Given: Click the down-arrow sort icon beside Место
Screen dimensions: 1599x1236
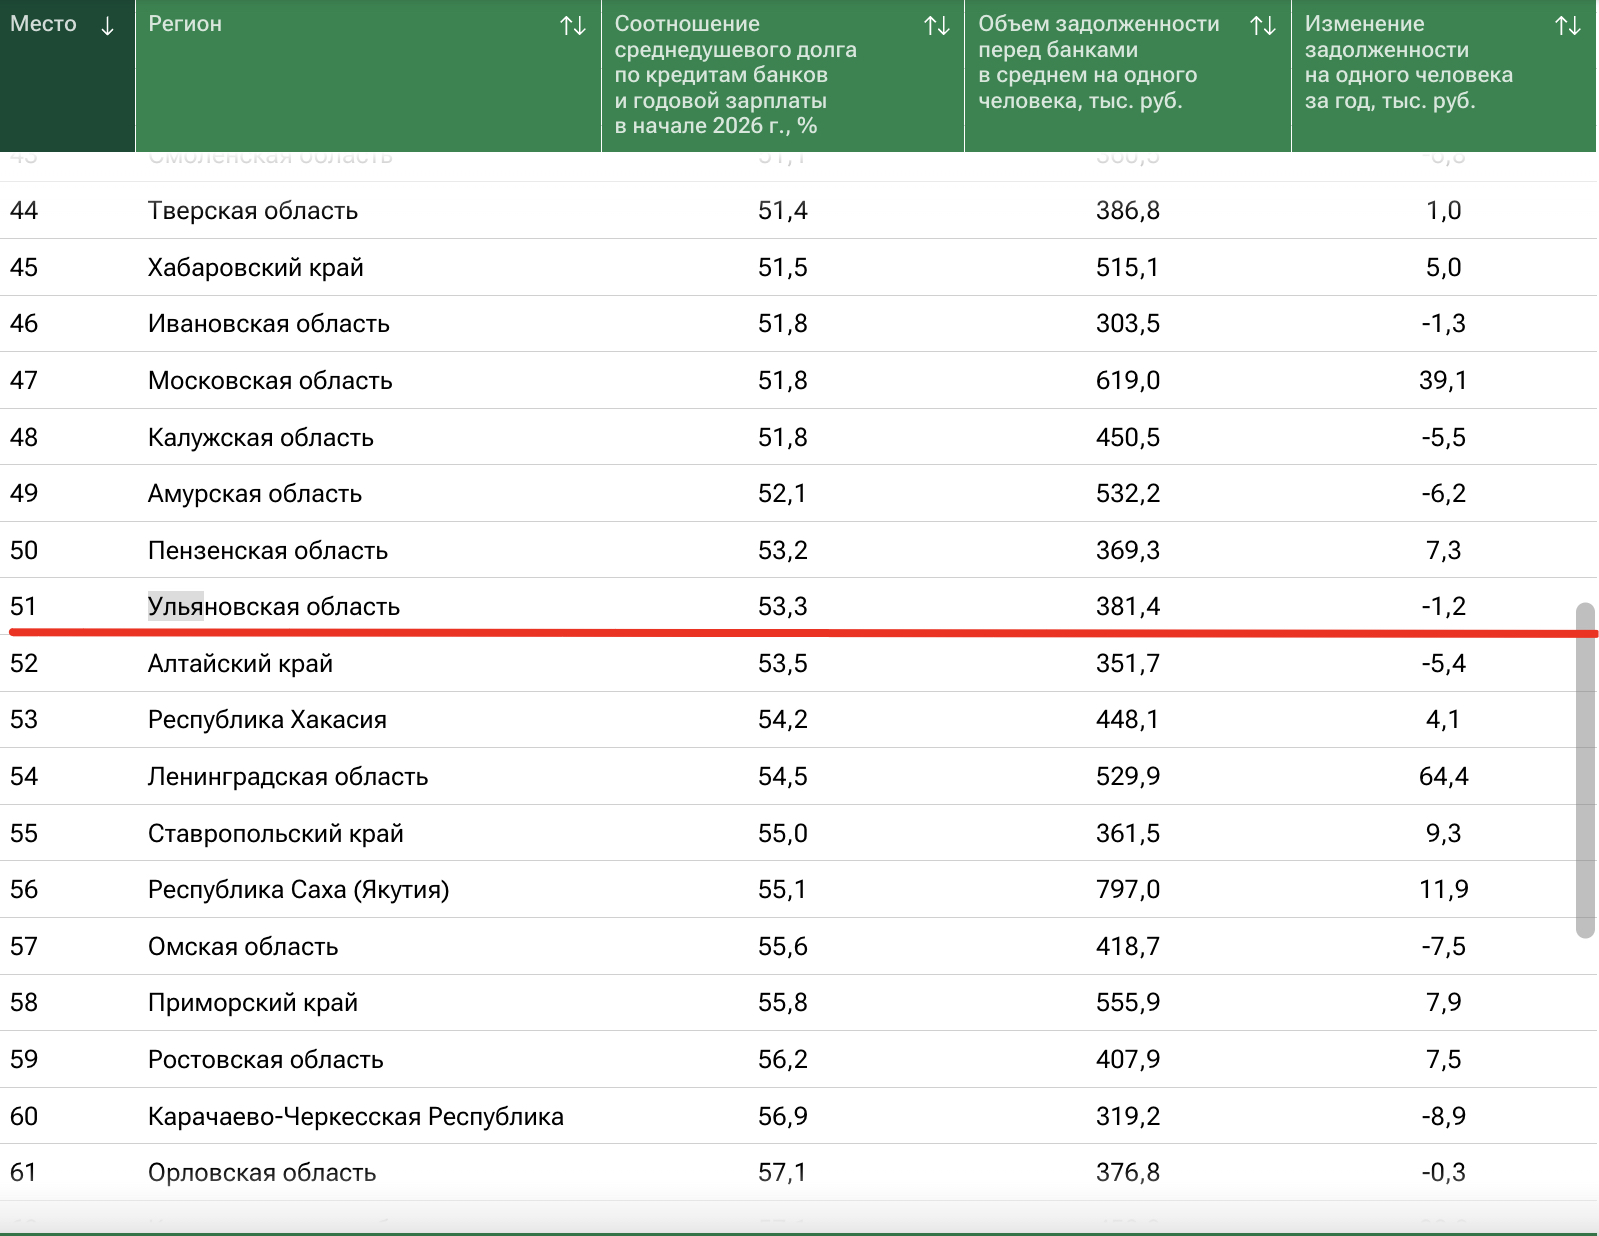Looking at the screenshot, I should pos(107,26).
